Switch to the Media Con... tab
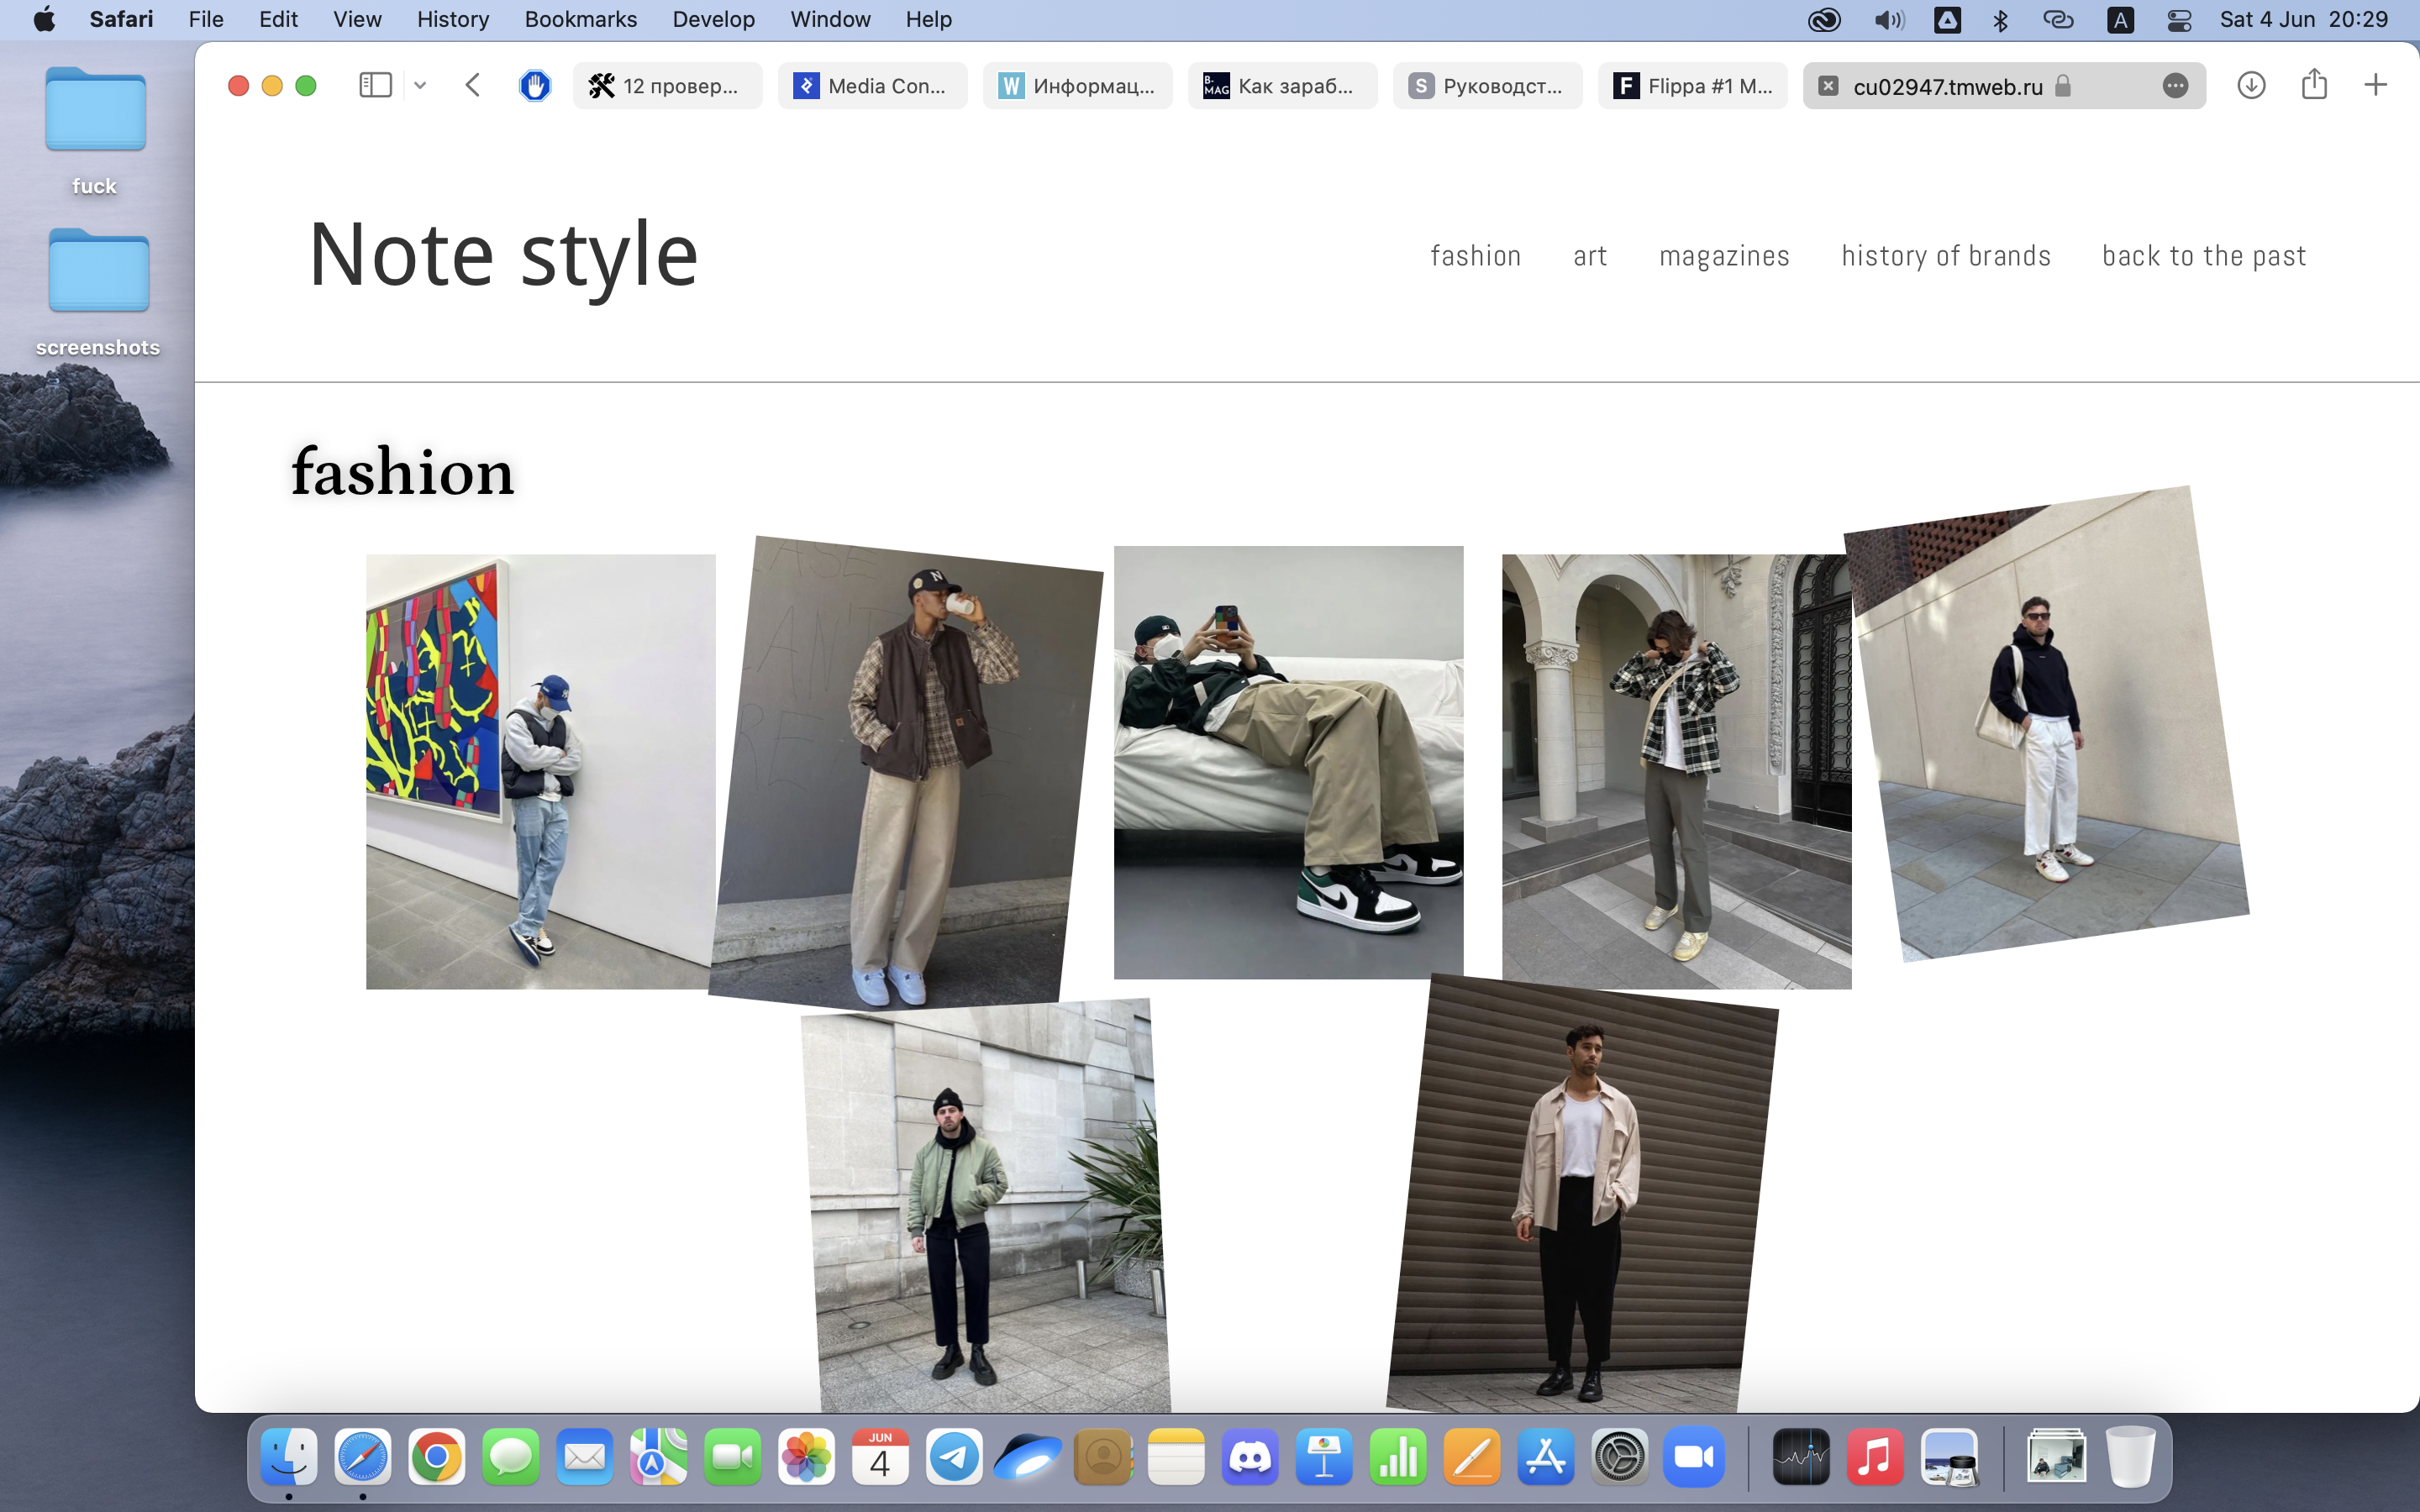The image size is (2420, 1512). point(872,86)
